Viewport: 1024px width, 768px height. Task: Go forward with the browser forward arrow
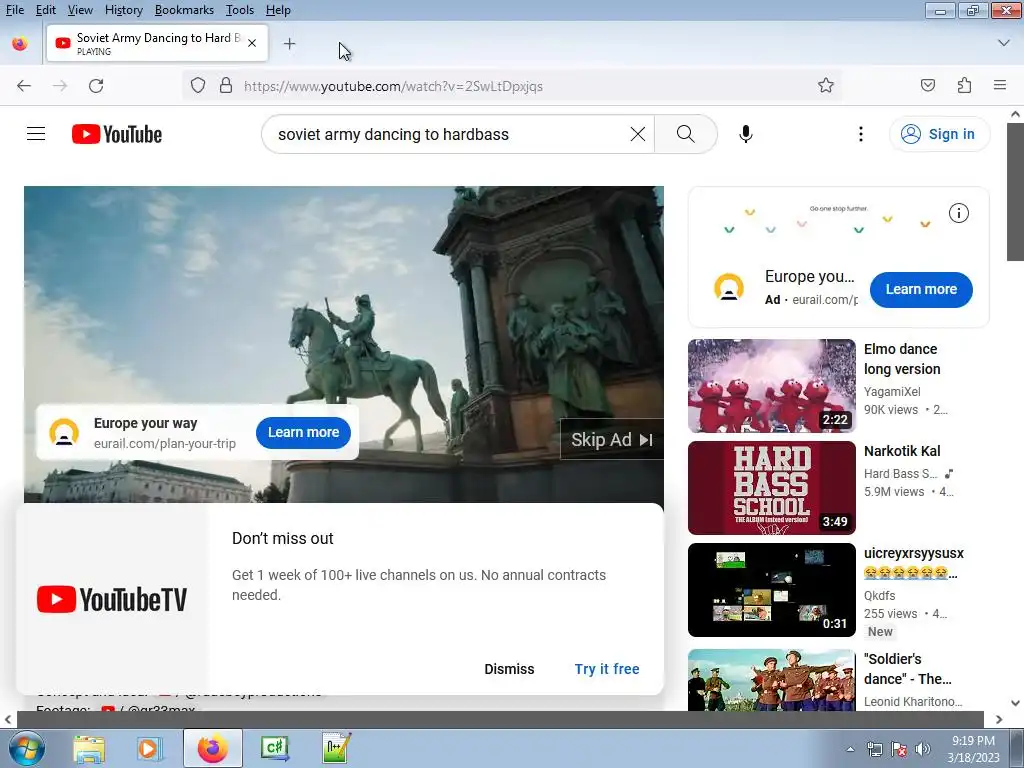[60, 86]
